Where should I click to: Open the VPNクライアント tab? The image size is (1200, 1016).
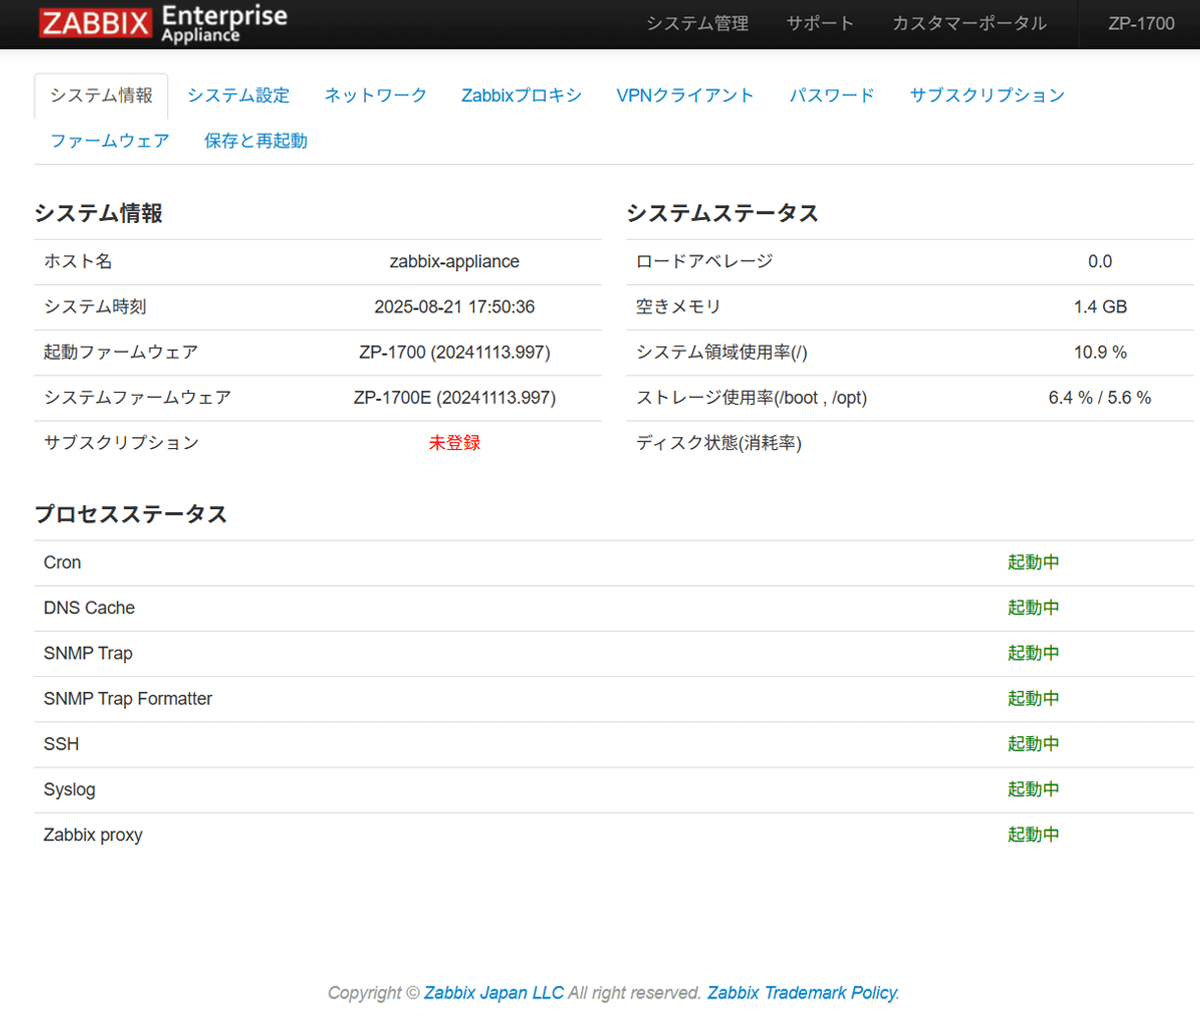coord(686,95)
